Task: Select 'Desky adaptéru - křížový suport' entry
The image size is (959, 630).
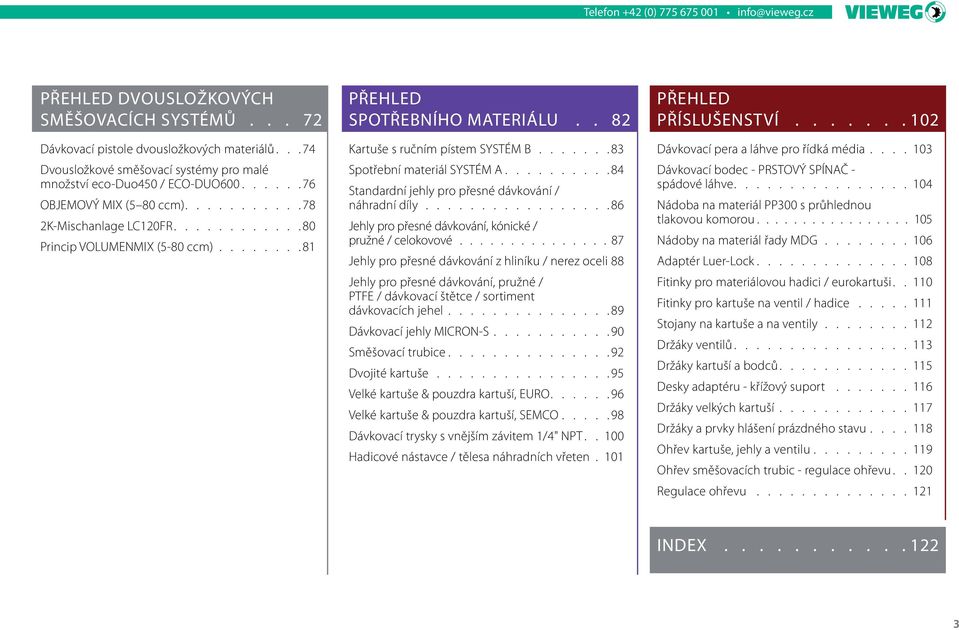Action: coord(794,386)
